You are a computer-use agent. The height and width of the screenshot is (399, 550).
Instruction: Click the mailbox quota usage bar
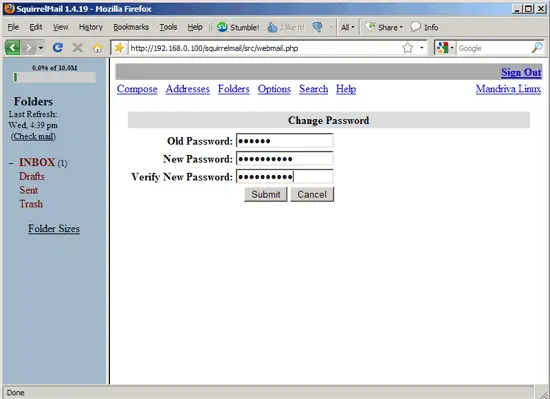coord(54,77)
